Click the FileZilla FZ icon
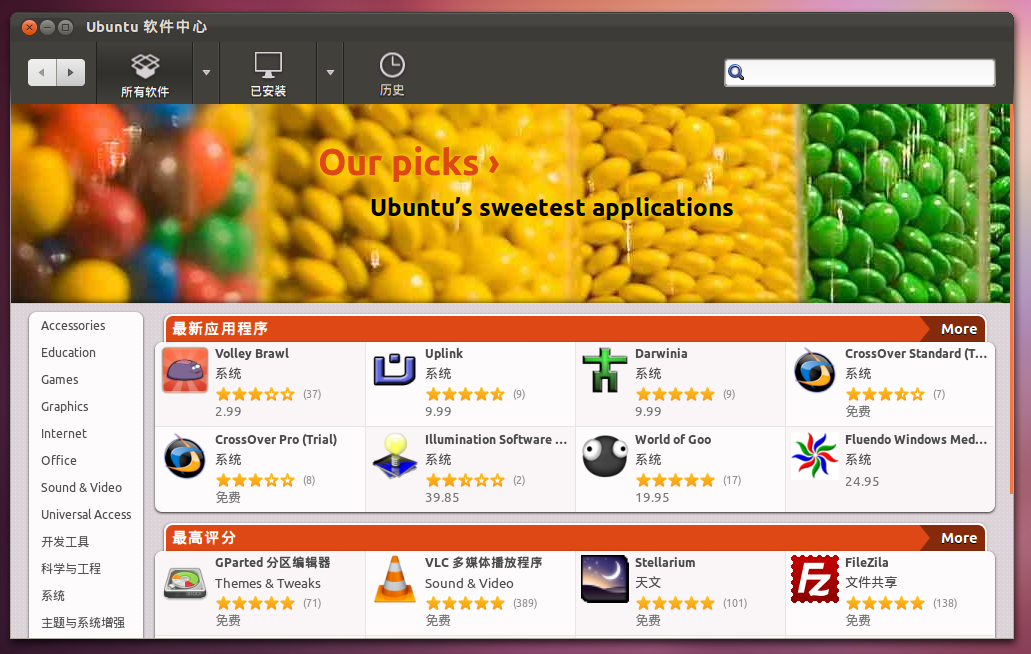This screenshot has width=1031, height=654. pyautogui.click(x=815, y=578)
